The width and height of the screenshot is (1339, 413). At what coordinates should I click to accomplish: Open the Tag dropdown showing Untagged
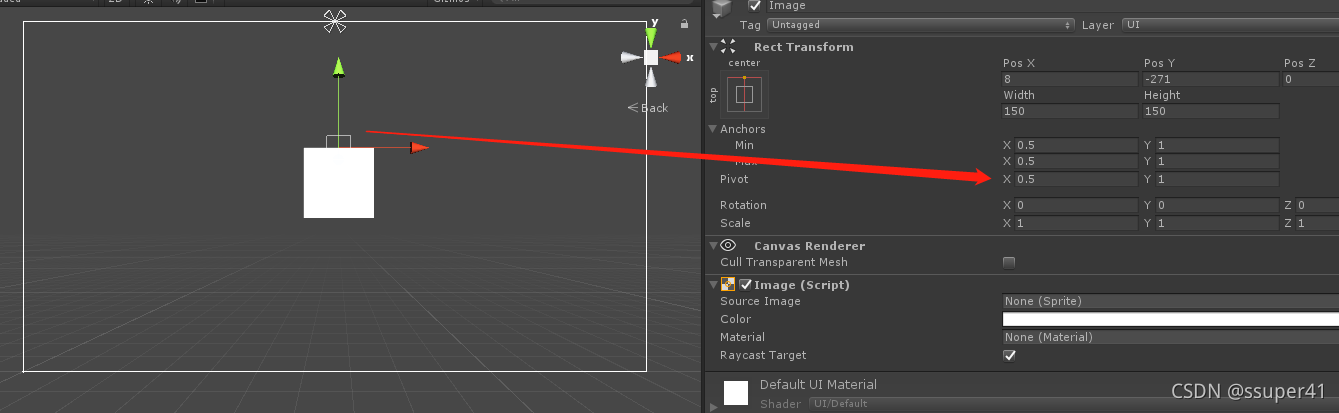click(920, 24)
